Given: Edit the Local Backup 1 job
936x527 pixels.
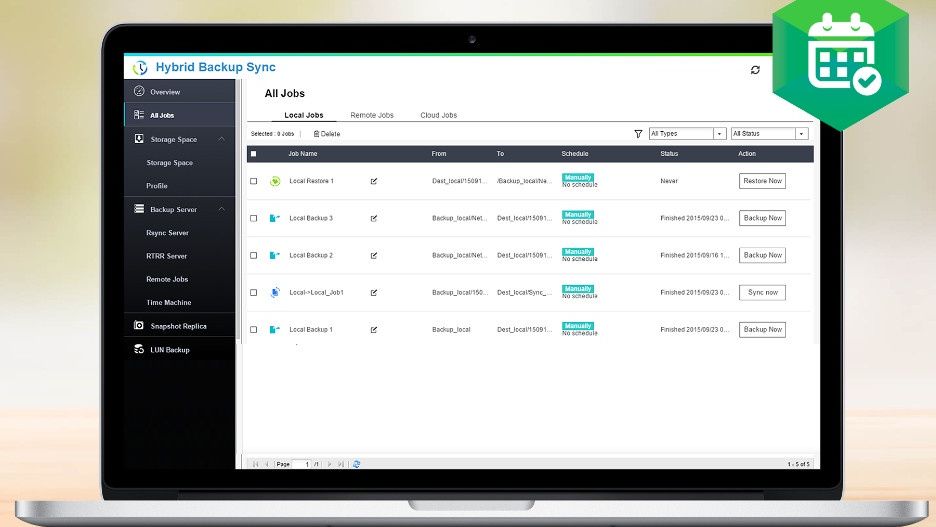Looking at the screenshot, I should point(374,330).
